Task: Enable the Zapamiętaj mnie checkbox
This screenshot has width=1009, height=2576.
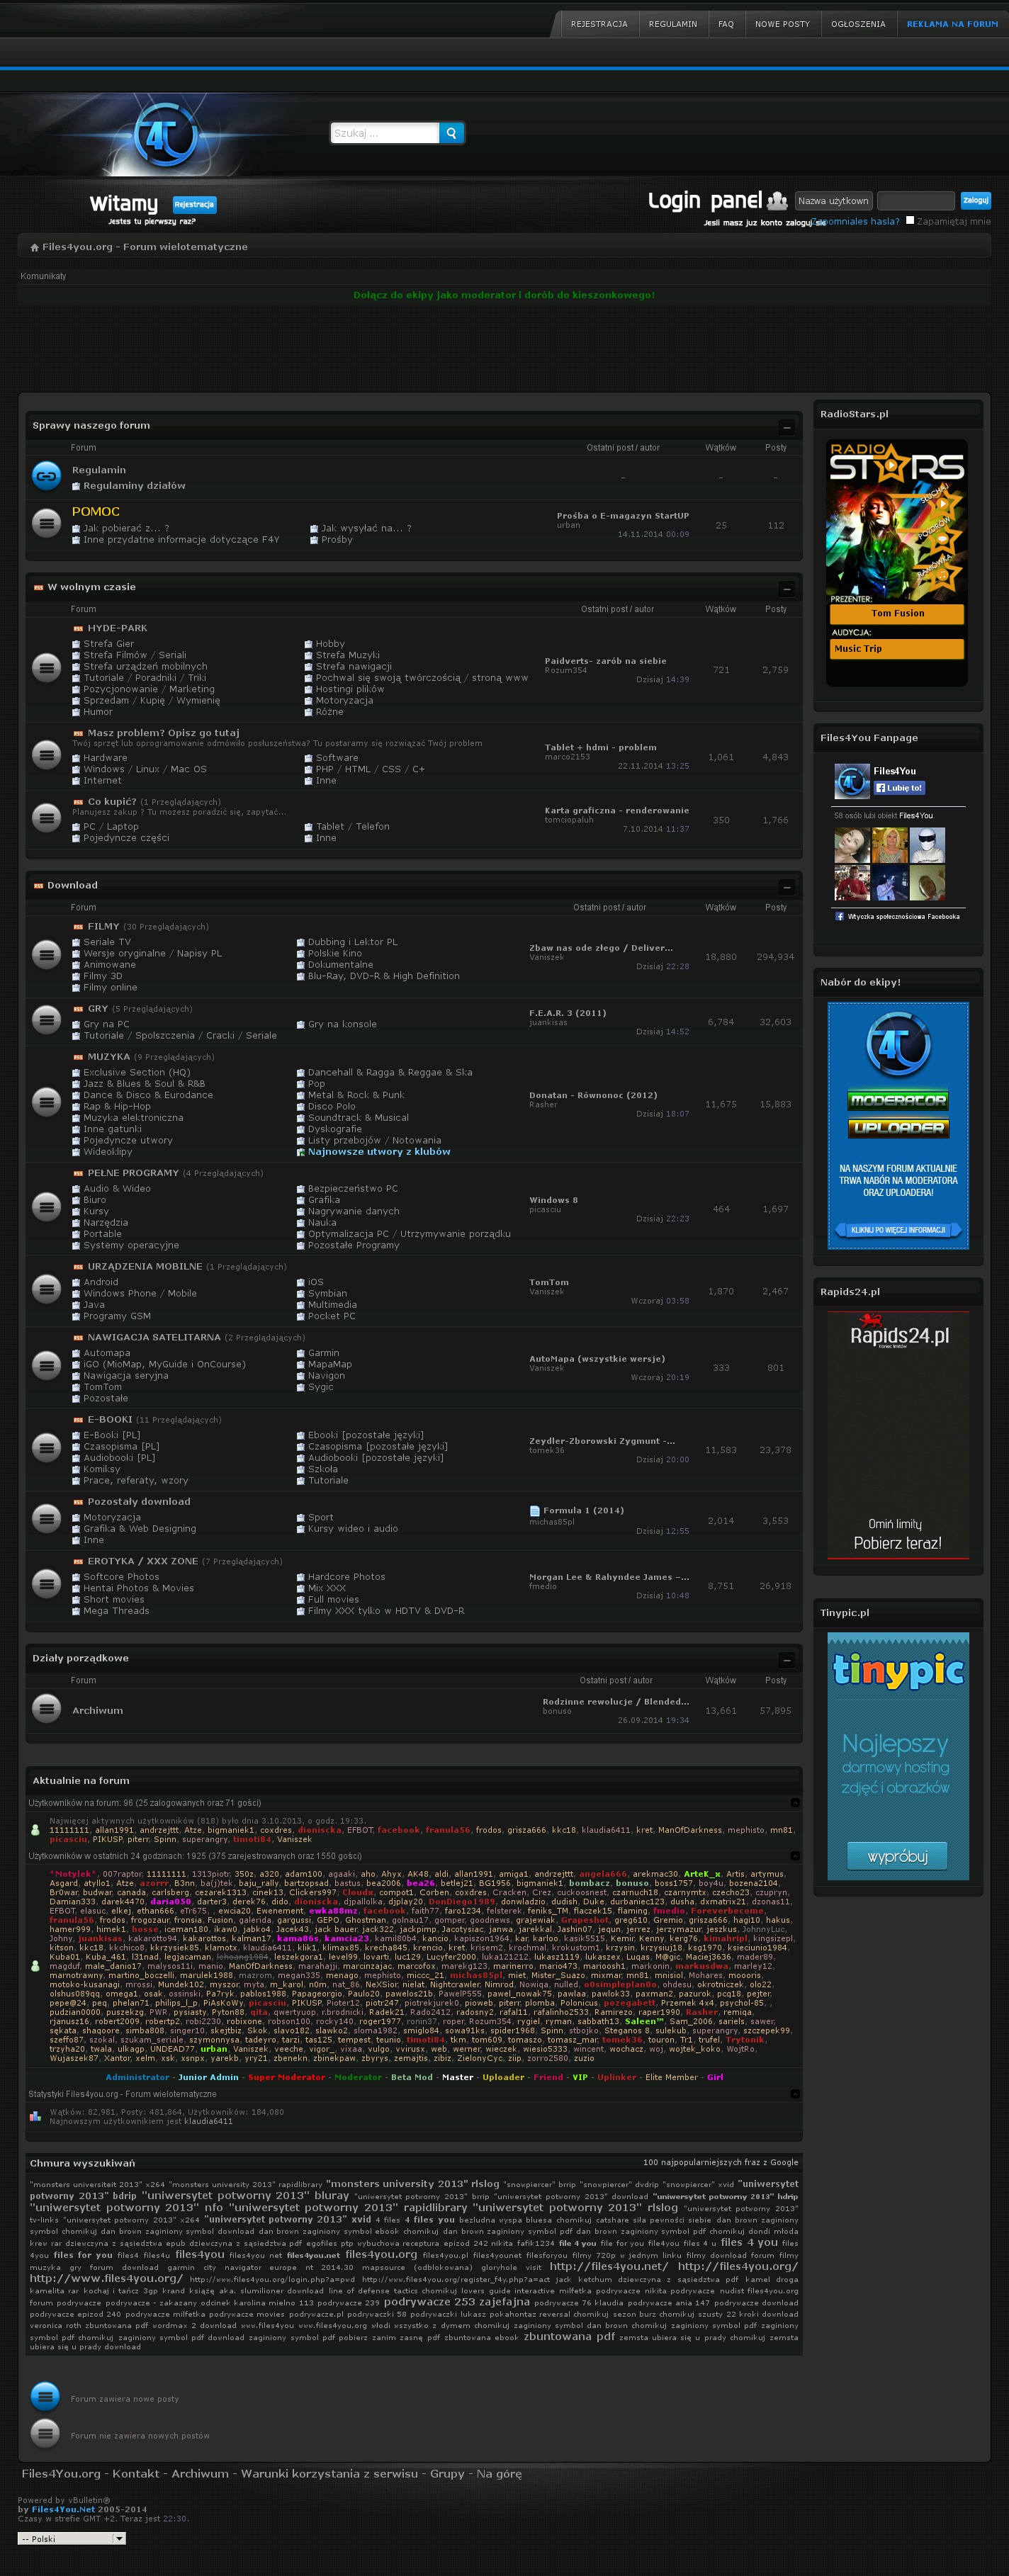Action: pyautogui.click(x=910, y=220)
